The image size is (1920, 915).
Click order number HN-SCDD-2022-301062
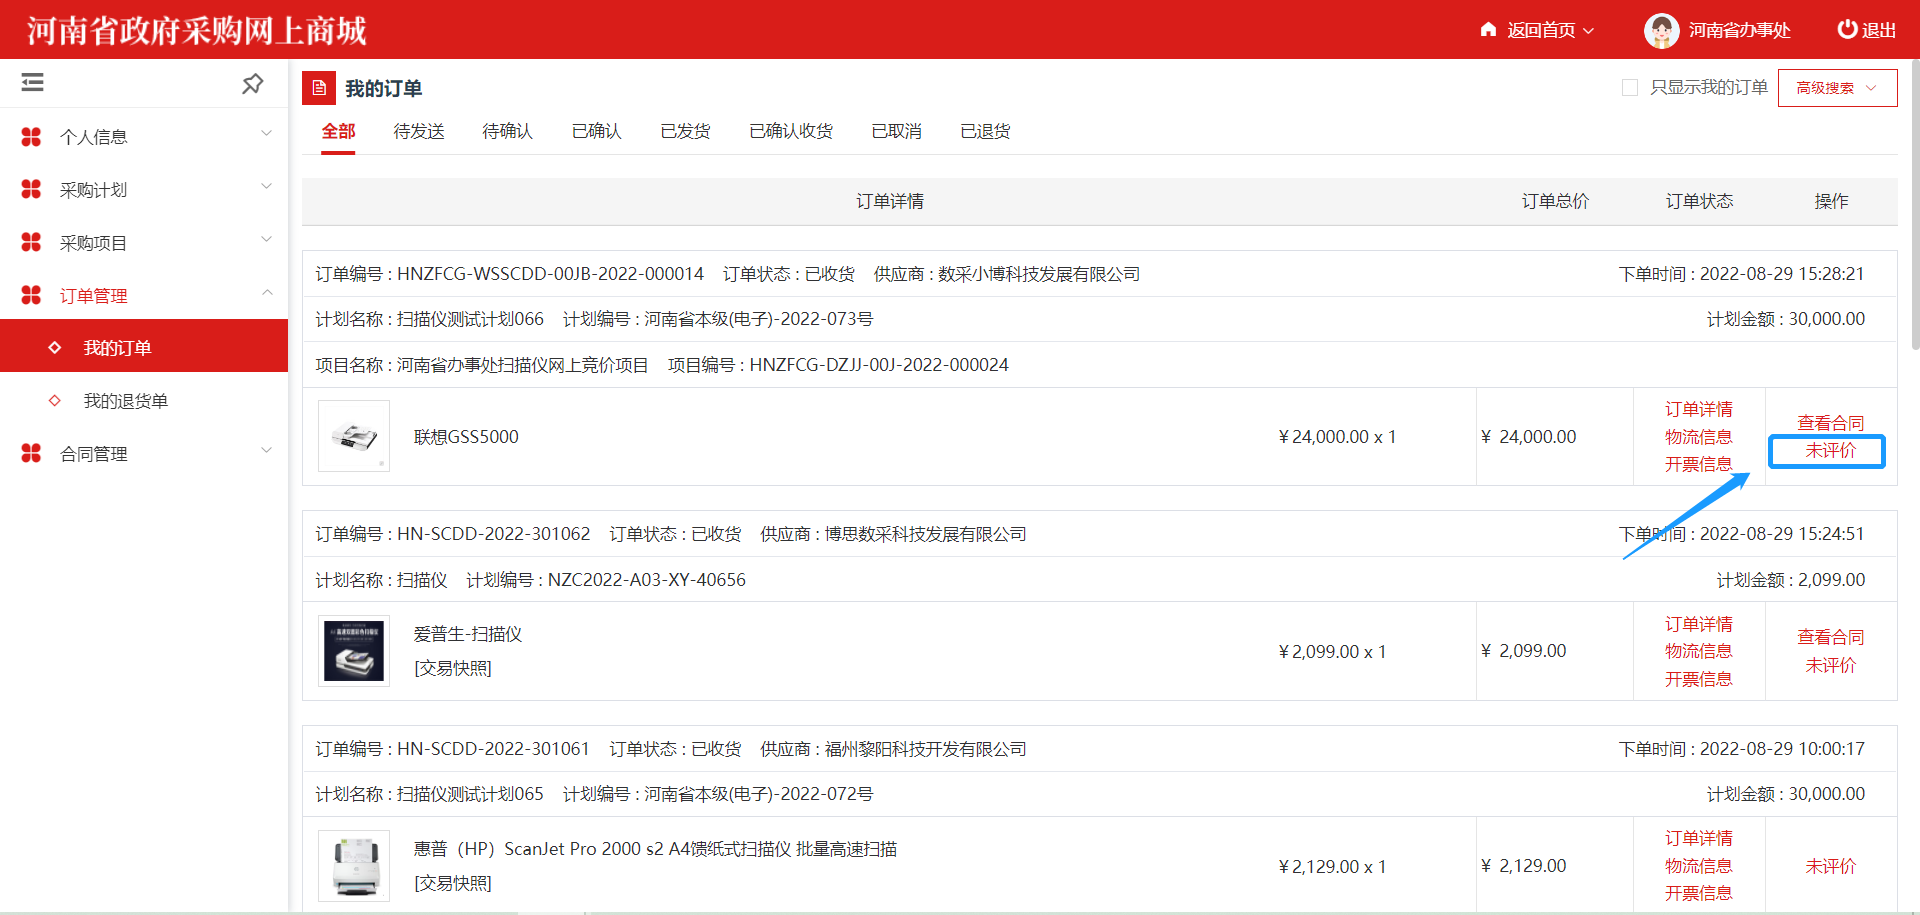[493, 534]
